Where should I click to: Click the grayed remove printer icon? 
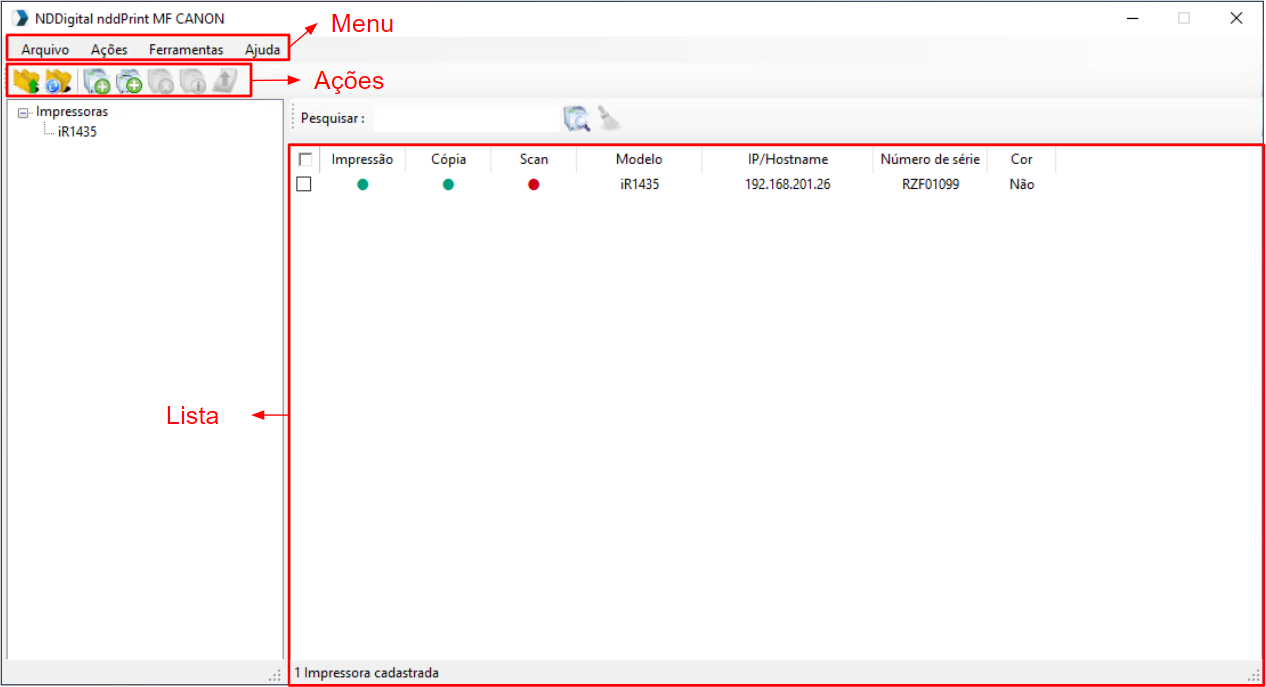(161, 81)
